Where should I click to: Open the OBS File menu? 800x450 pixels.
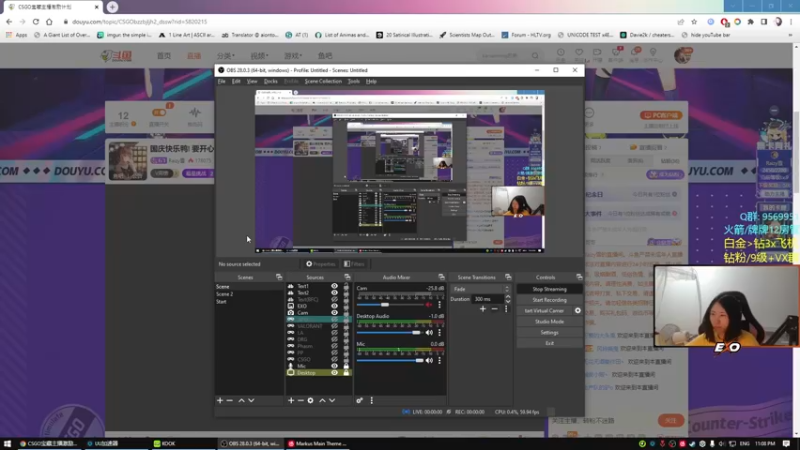tap(221, 81)
